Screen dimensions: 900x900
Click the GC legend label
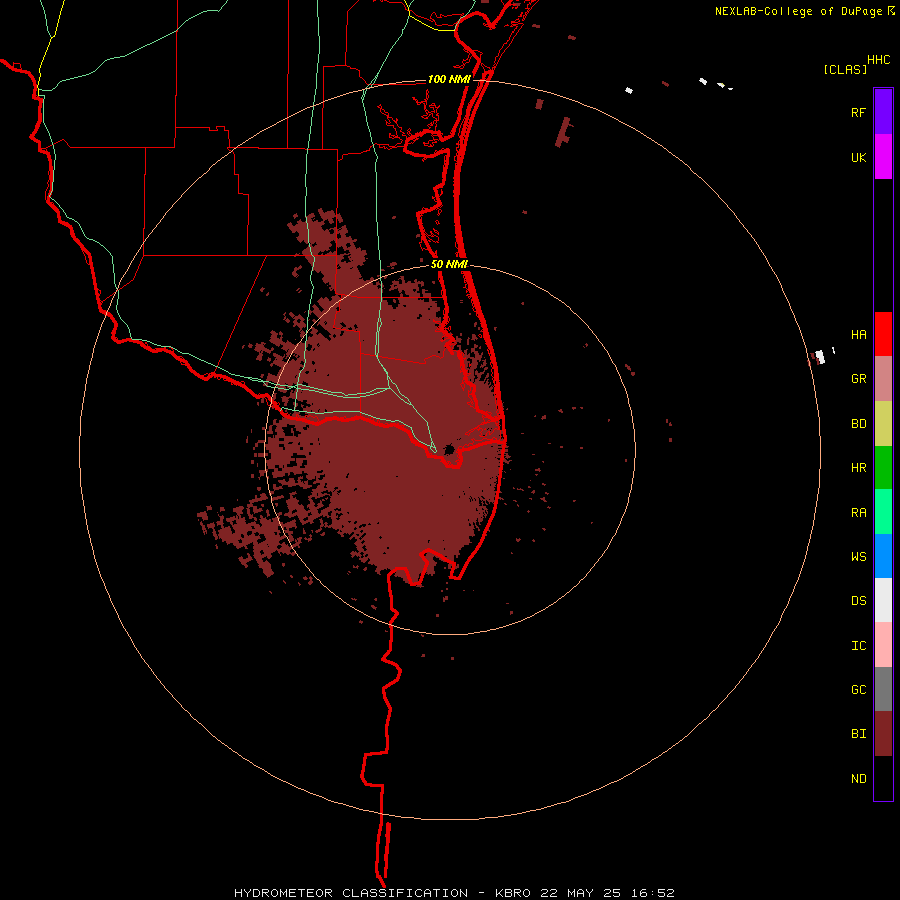pos(859,690)
